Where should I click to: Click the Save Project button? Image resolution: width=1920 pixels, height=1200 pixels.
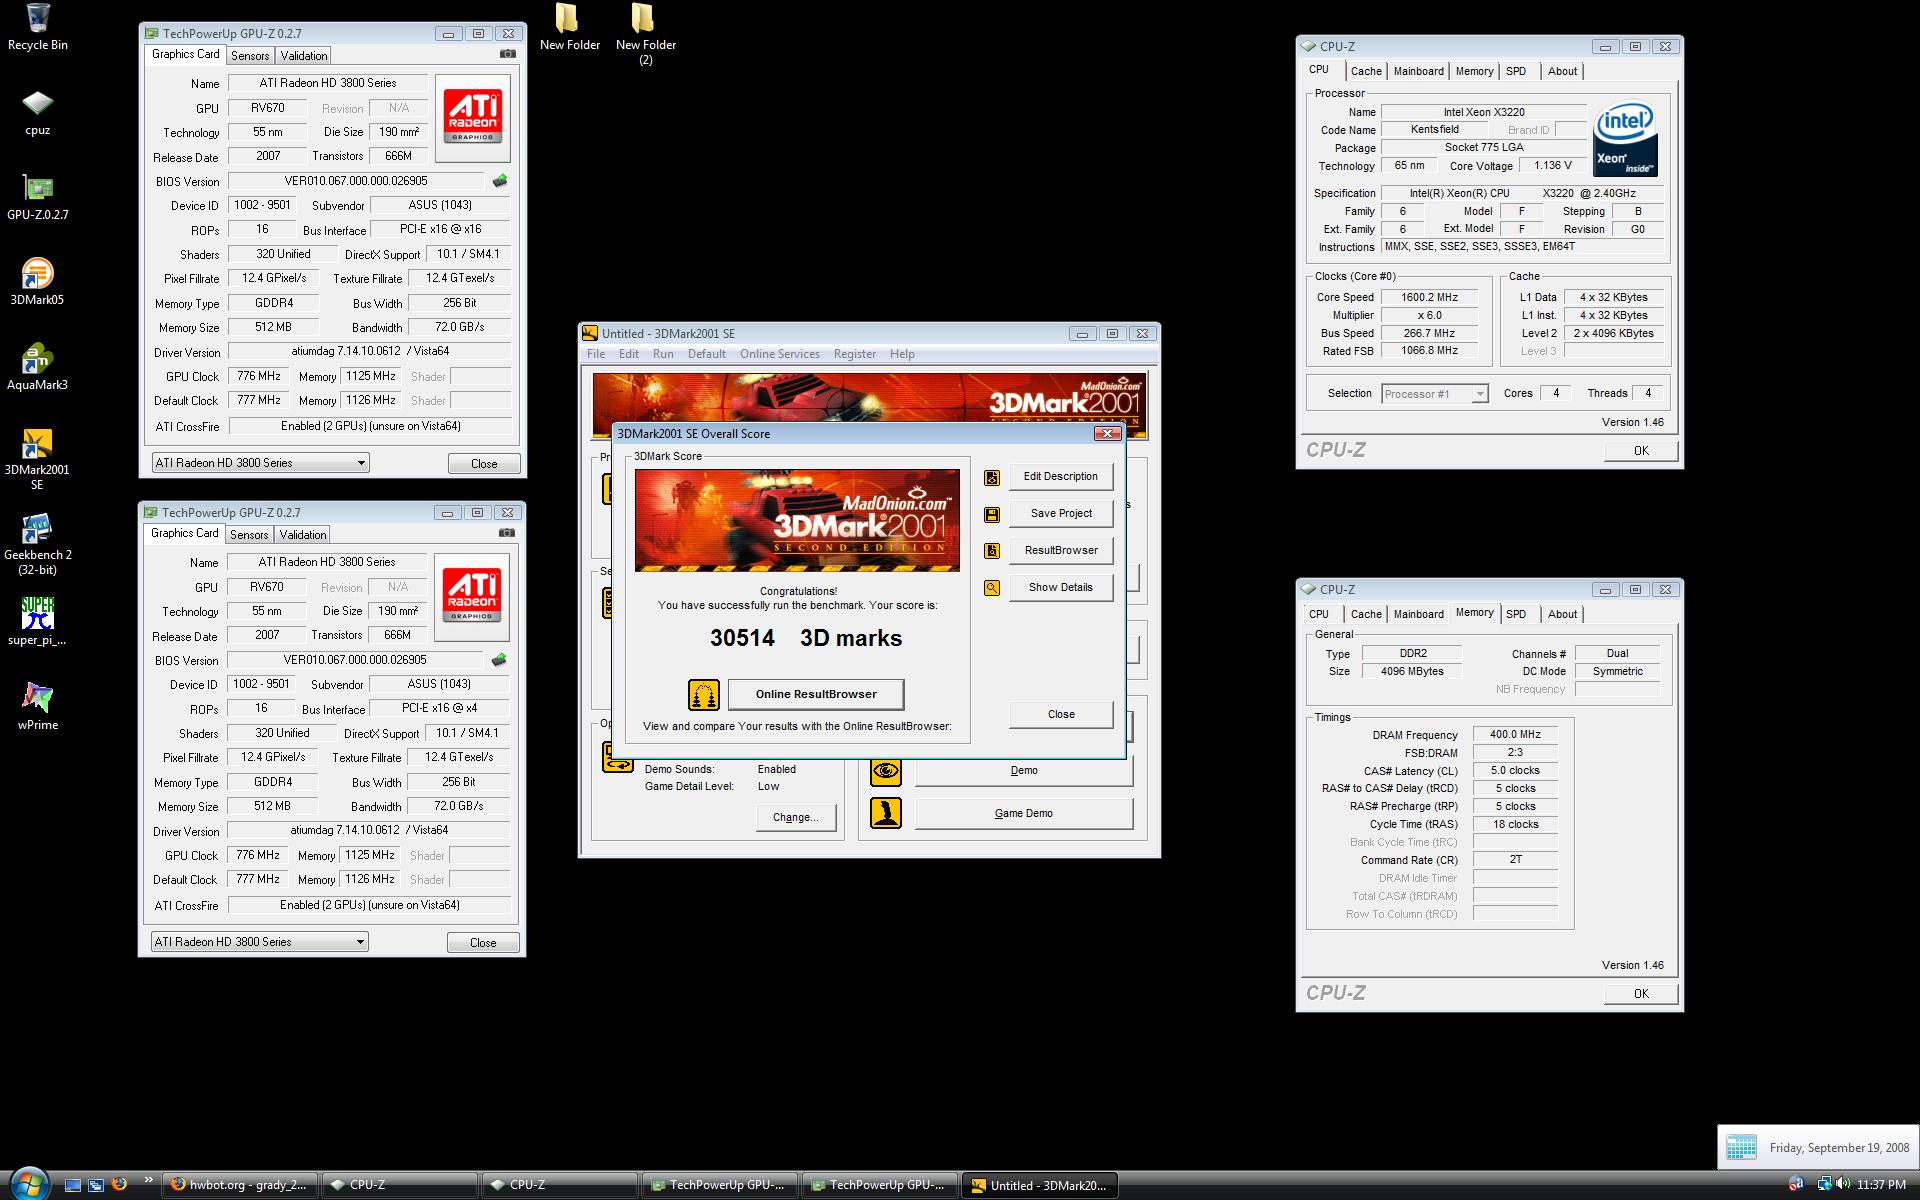1061,514
